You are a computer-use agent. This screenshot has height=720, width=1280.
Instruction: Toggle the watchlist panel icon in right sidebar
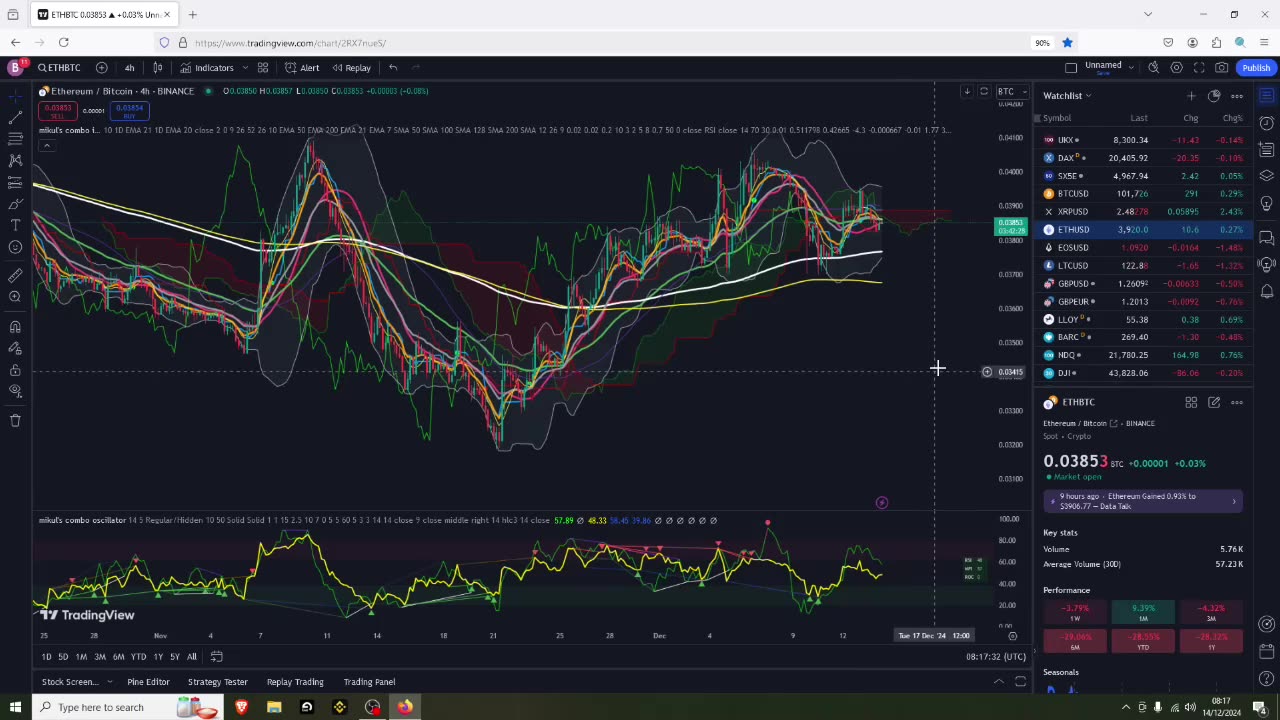tap(1267, 96)
